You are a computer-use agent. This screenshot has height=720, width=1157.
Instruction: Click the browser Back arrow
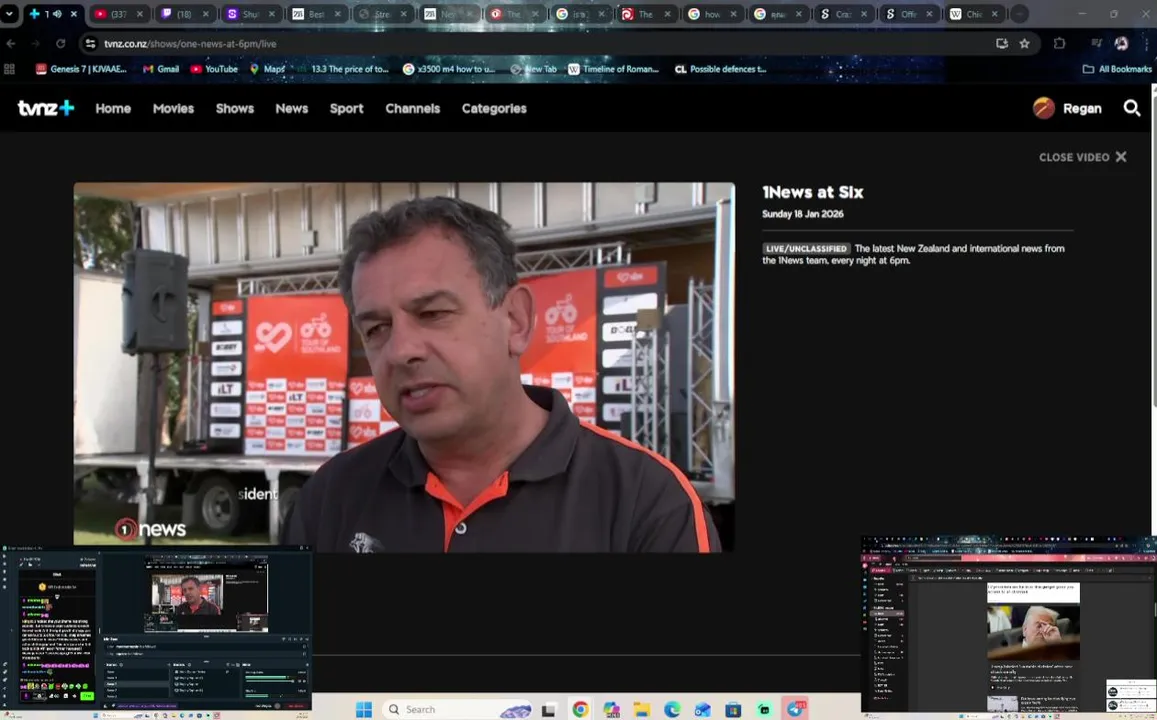pos(11,44)
